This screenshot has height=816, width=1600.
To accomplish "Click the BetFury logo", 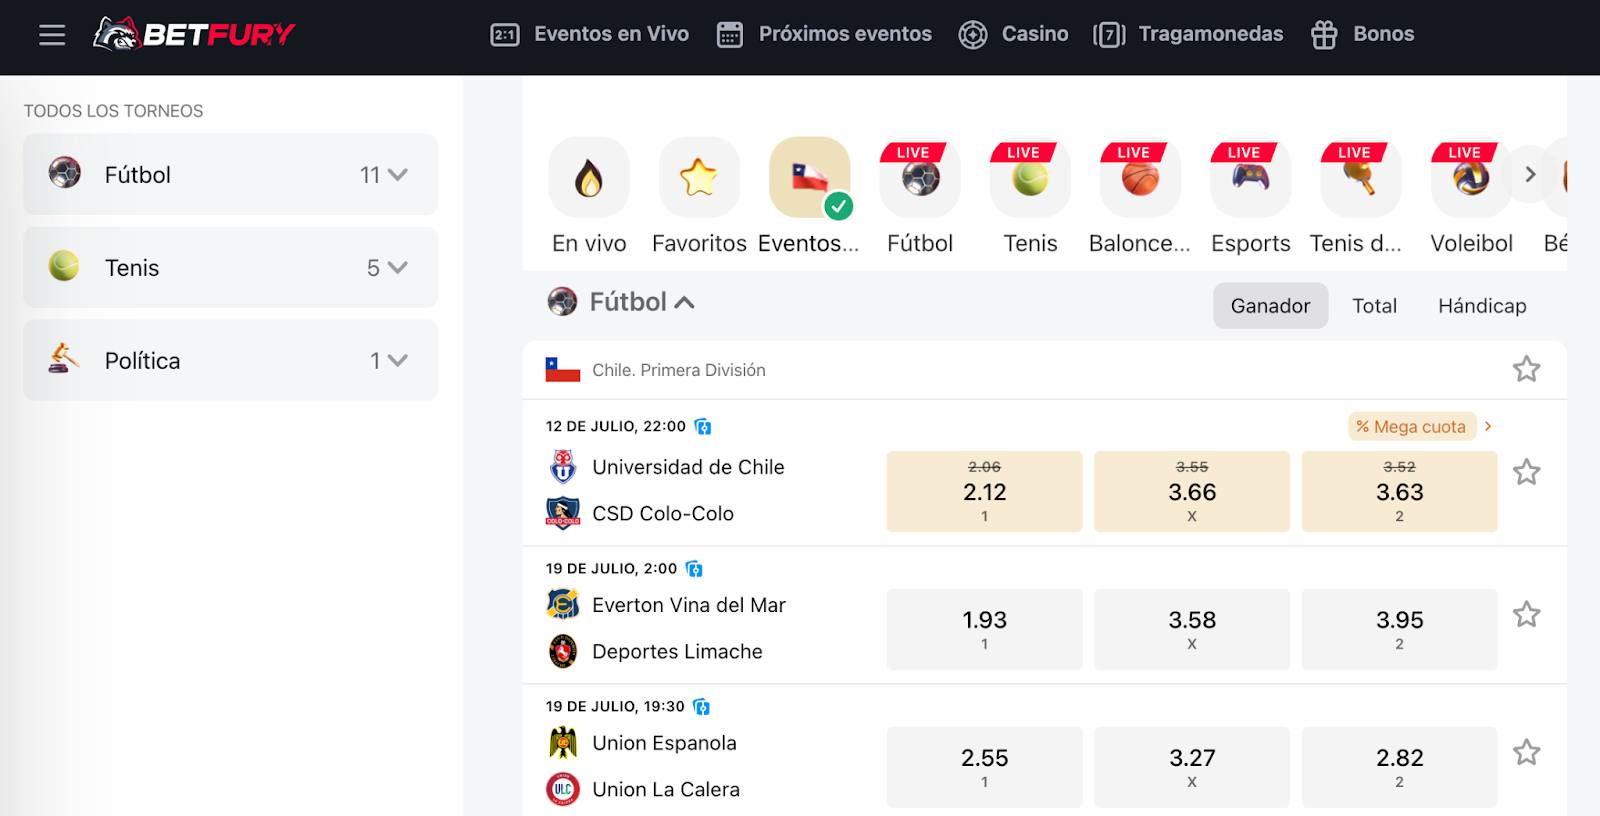I will (x=194, y=34).
